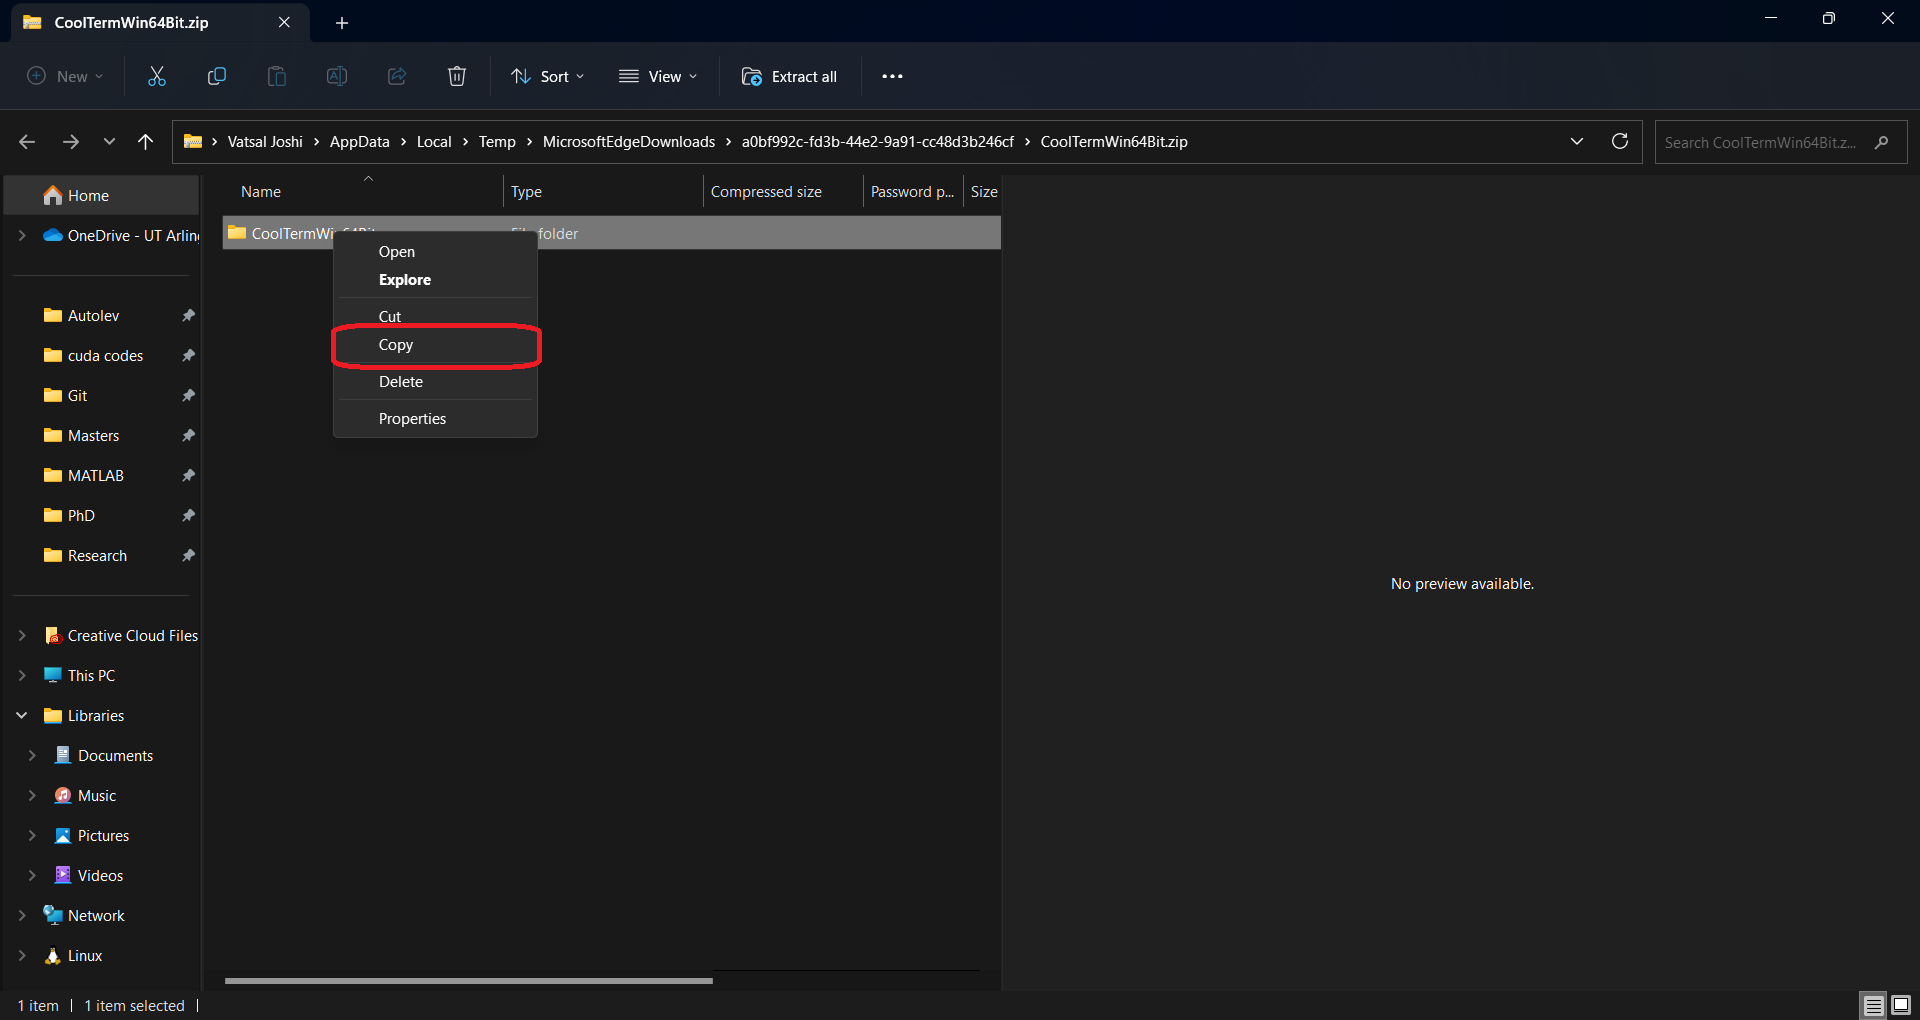The width and height of the screenshot is (1920, 1020).
Task: Click the Refresh icon beside address bar
Action: [x=1620, y=142]
